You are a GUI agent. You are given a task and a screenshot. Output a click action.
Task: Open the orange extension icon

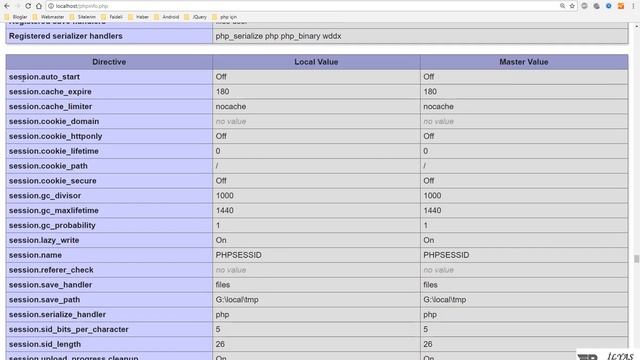(621, 6)
